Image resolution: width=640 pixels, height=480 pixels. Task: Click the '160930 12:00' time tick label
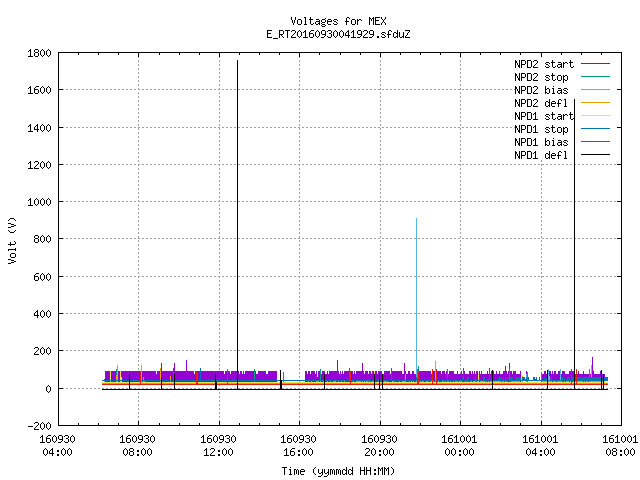(218, 445)
